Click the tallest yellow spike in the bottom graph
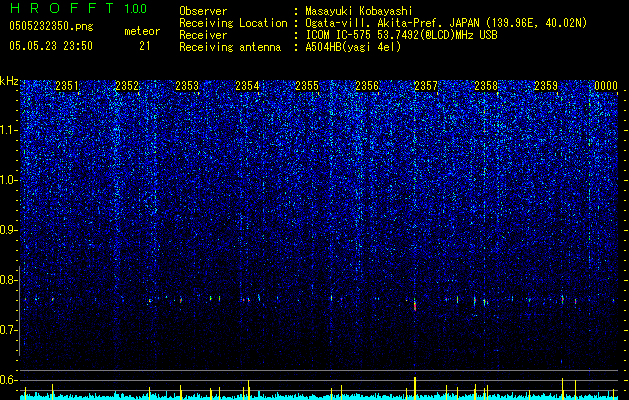The width and height of the screenshot is (629, 400). coord(415,388)
